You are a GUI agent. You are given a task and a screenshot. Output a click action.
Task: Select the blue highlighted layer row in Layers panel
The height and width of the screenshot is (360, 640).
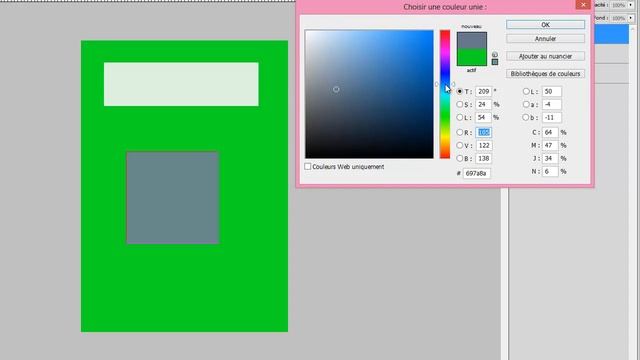coord(611,35)
